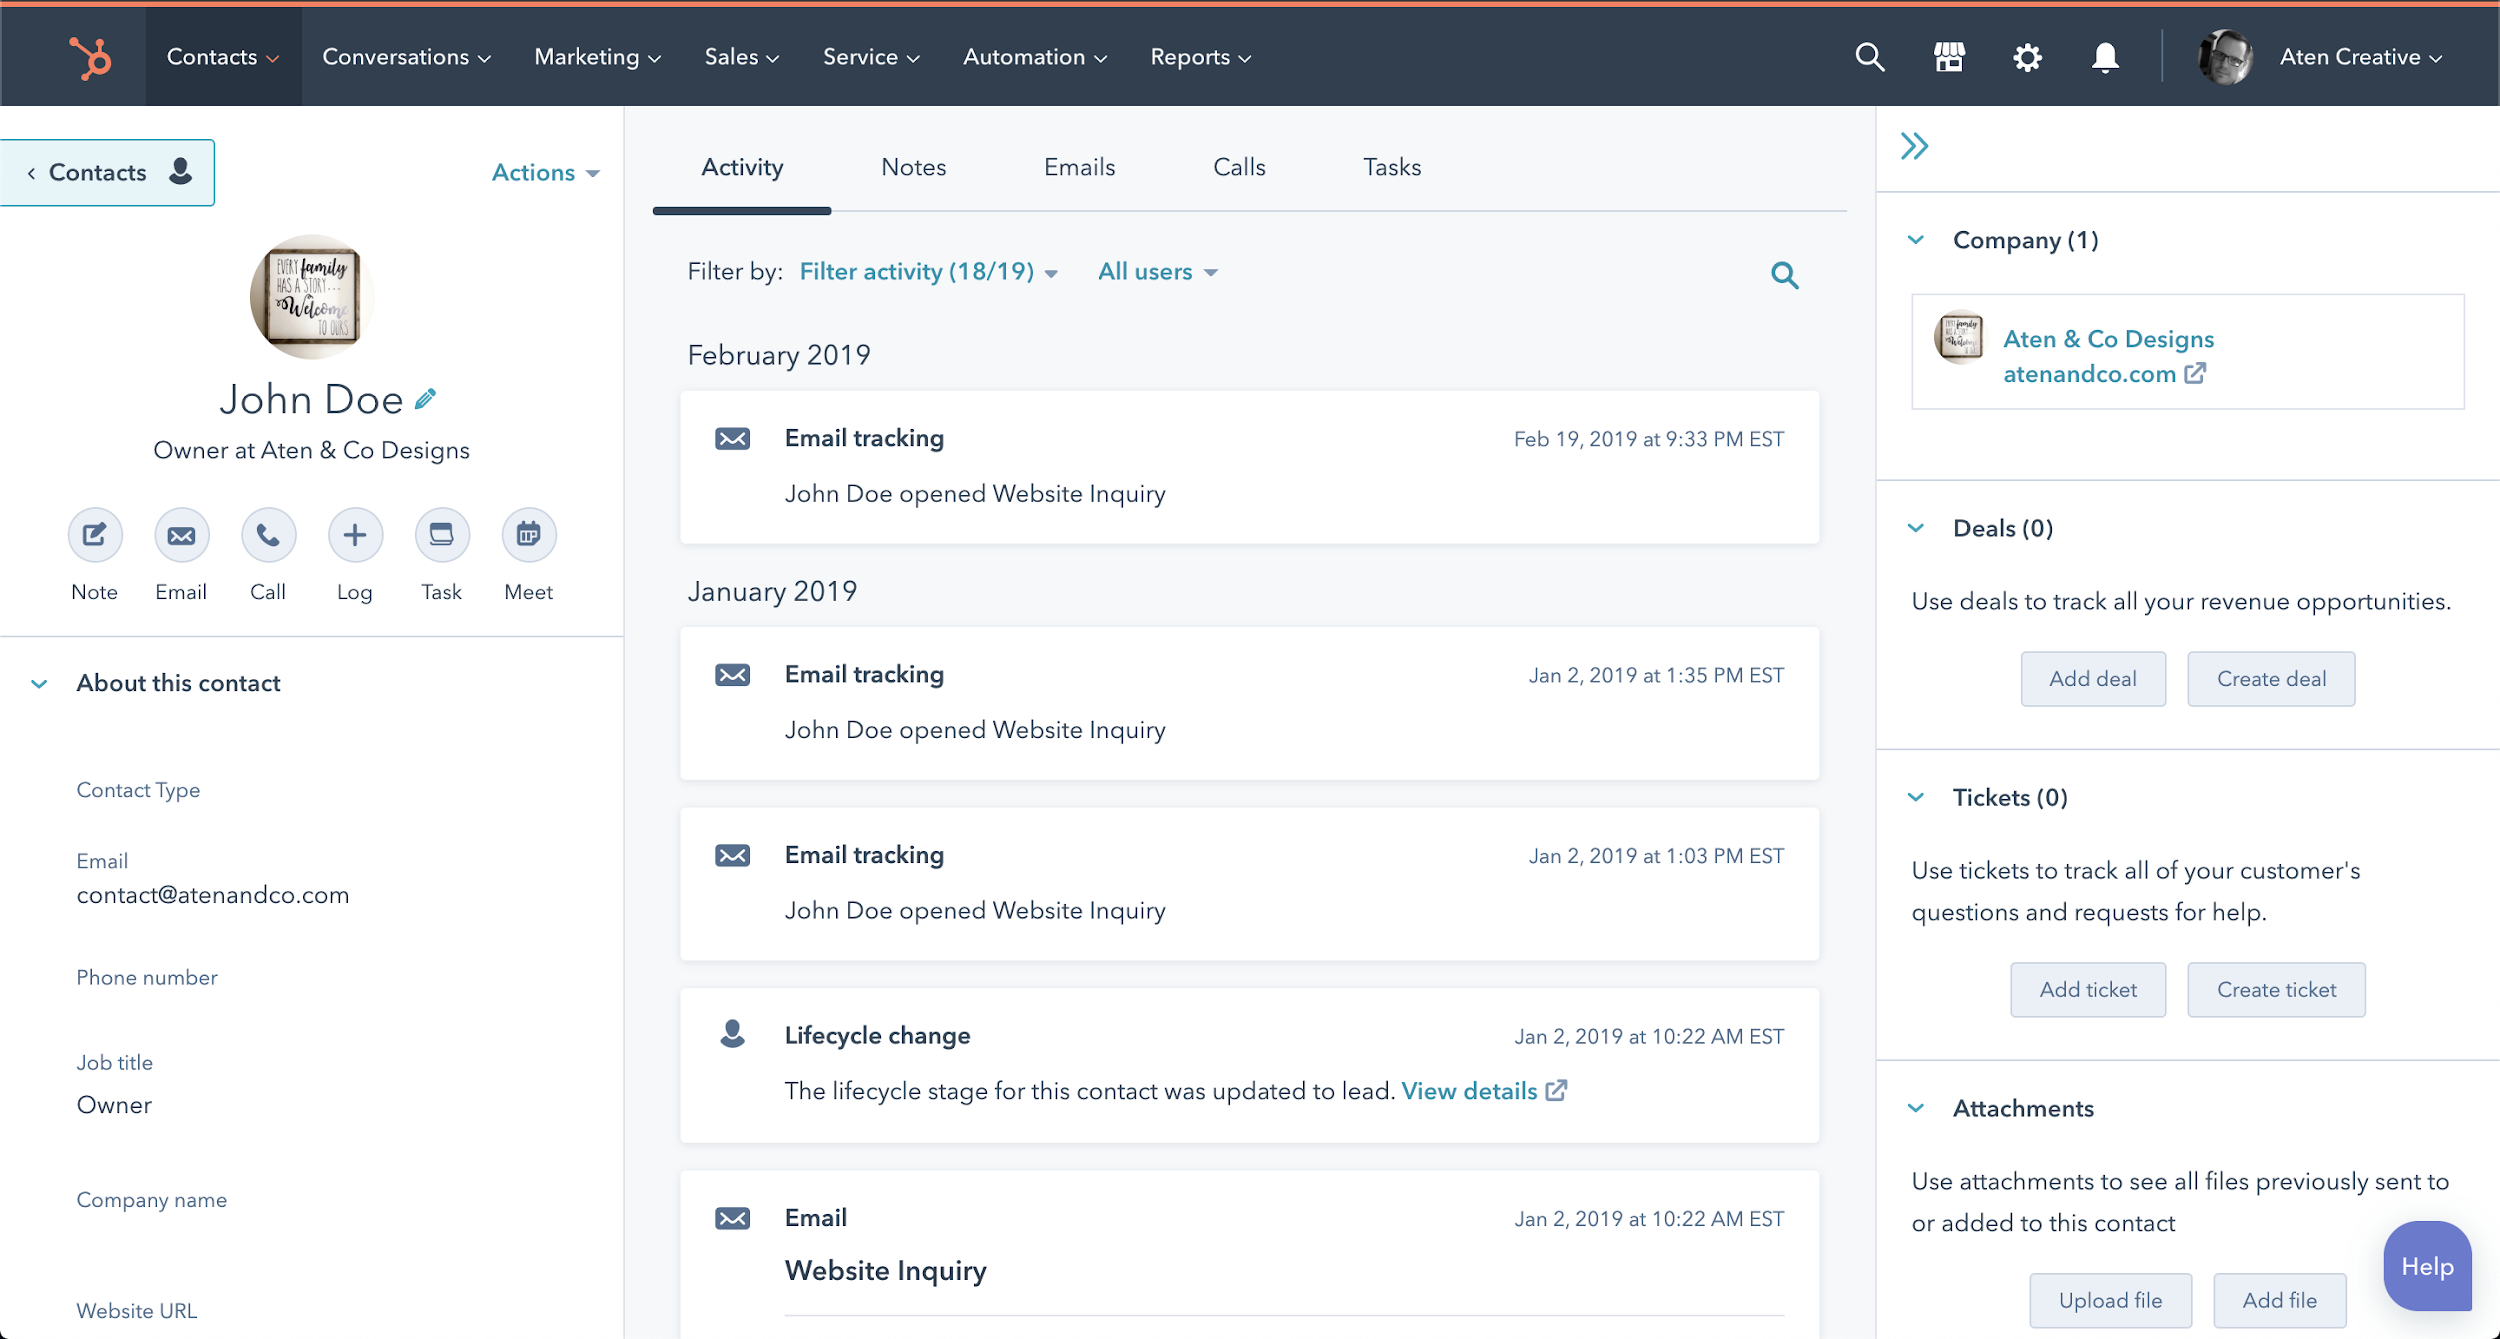This screenshot has width=2500, height=1339.
Task: Open the notifications bell
Action: tap(2104, 57)
